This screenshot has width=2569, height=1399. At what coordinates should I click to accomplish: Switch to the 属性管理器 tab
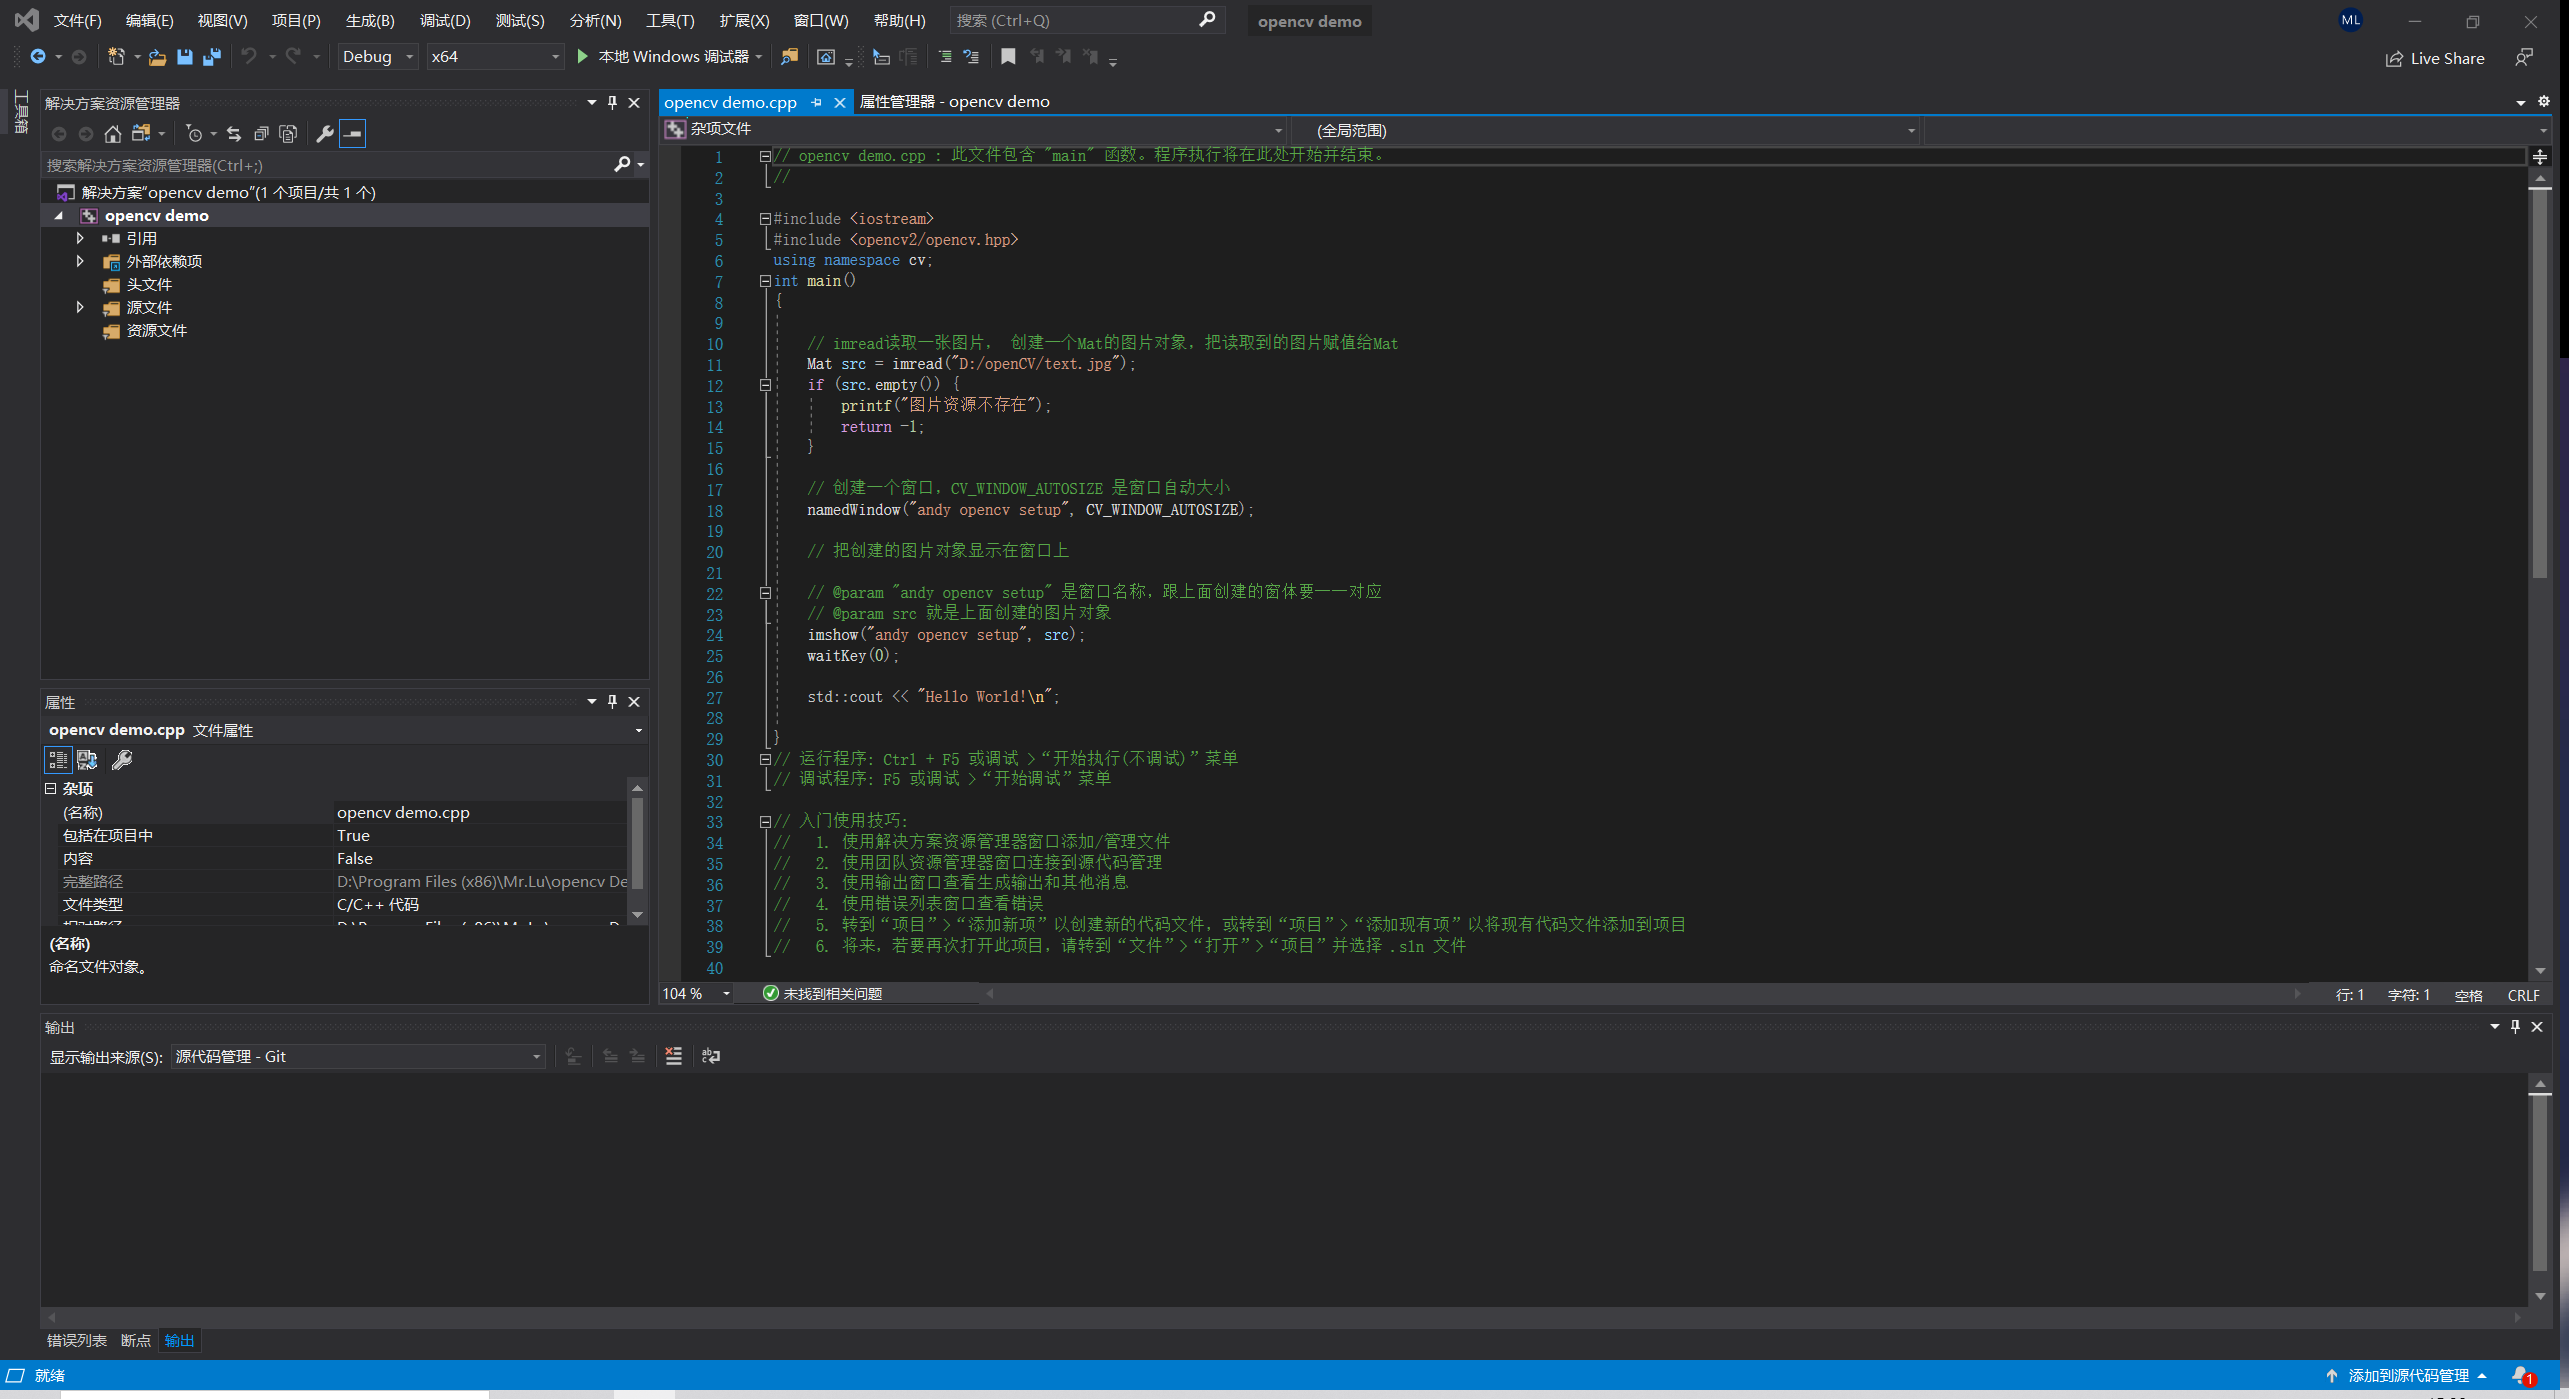point(953,101)
